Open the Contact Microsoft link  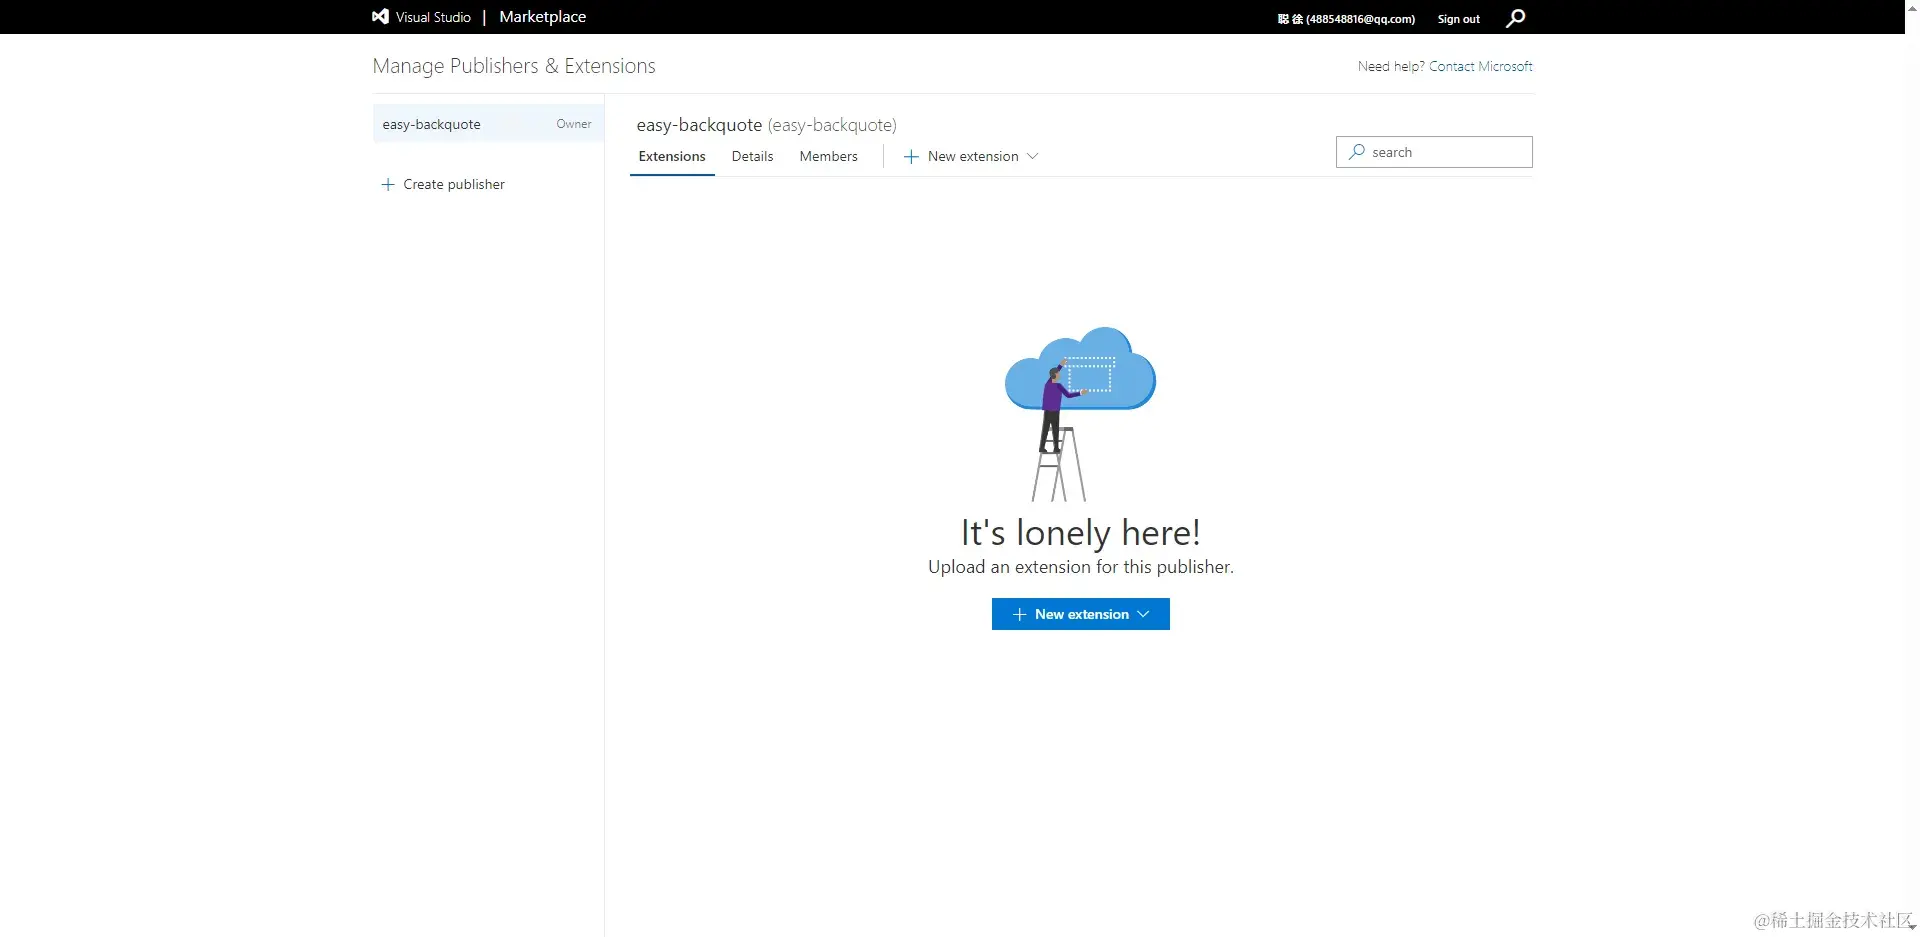[x=1481, y=66]
